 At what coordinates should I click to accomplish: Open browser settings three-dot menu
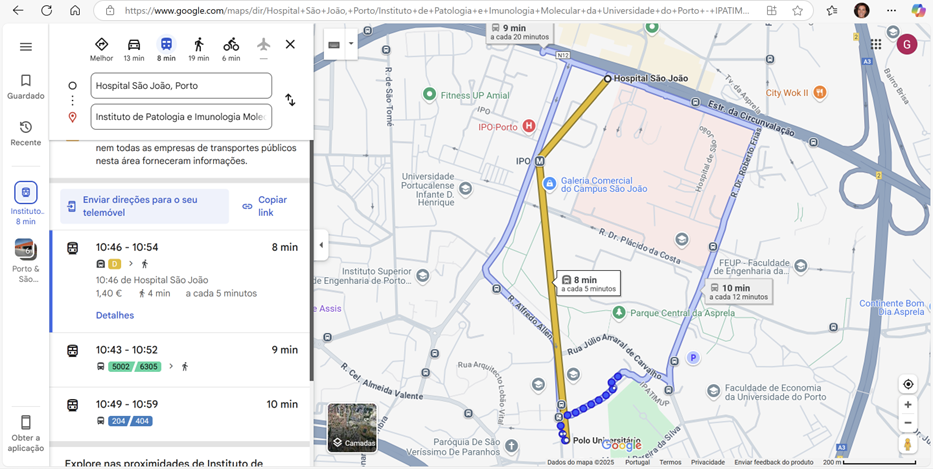pos(891,10)
